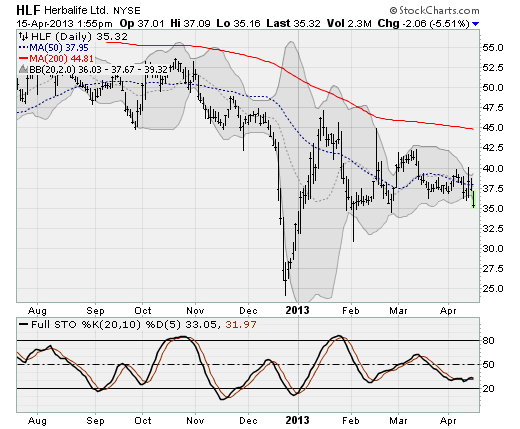Click the MA(50) 37.95 legend entry
The height and width of the screenshot is (429, 520).
(x=54, y=48)
